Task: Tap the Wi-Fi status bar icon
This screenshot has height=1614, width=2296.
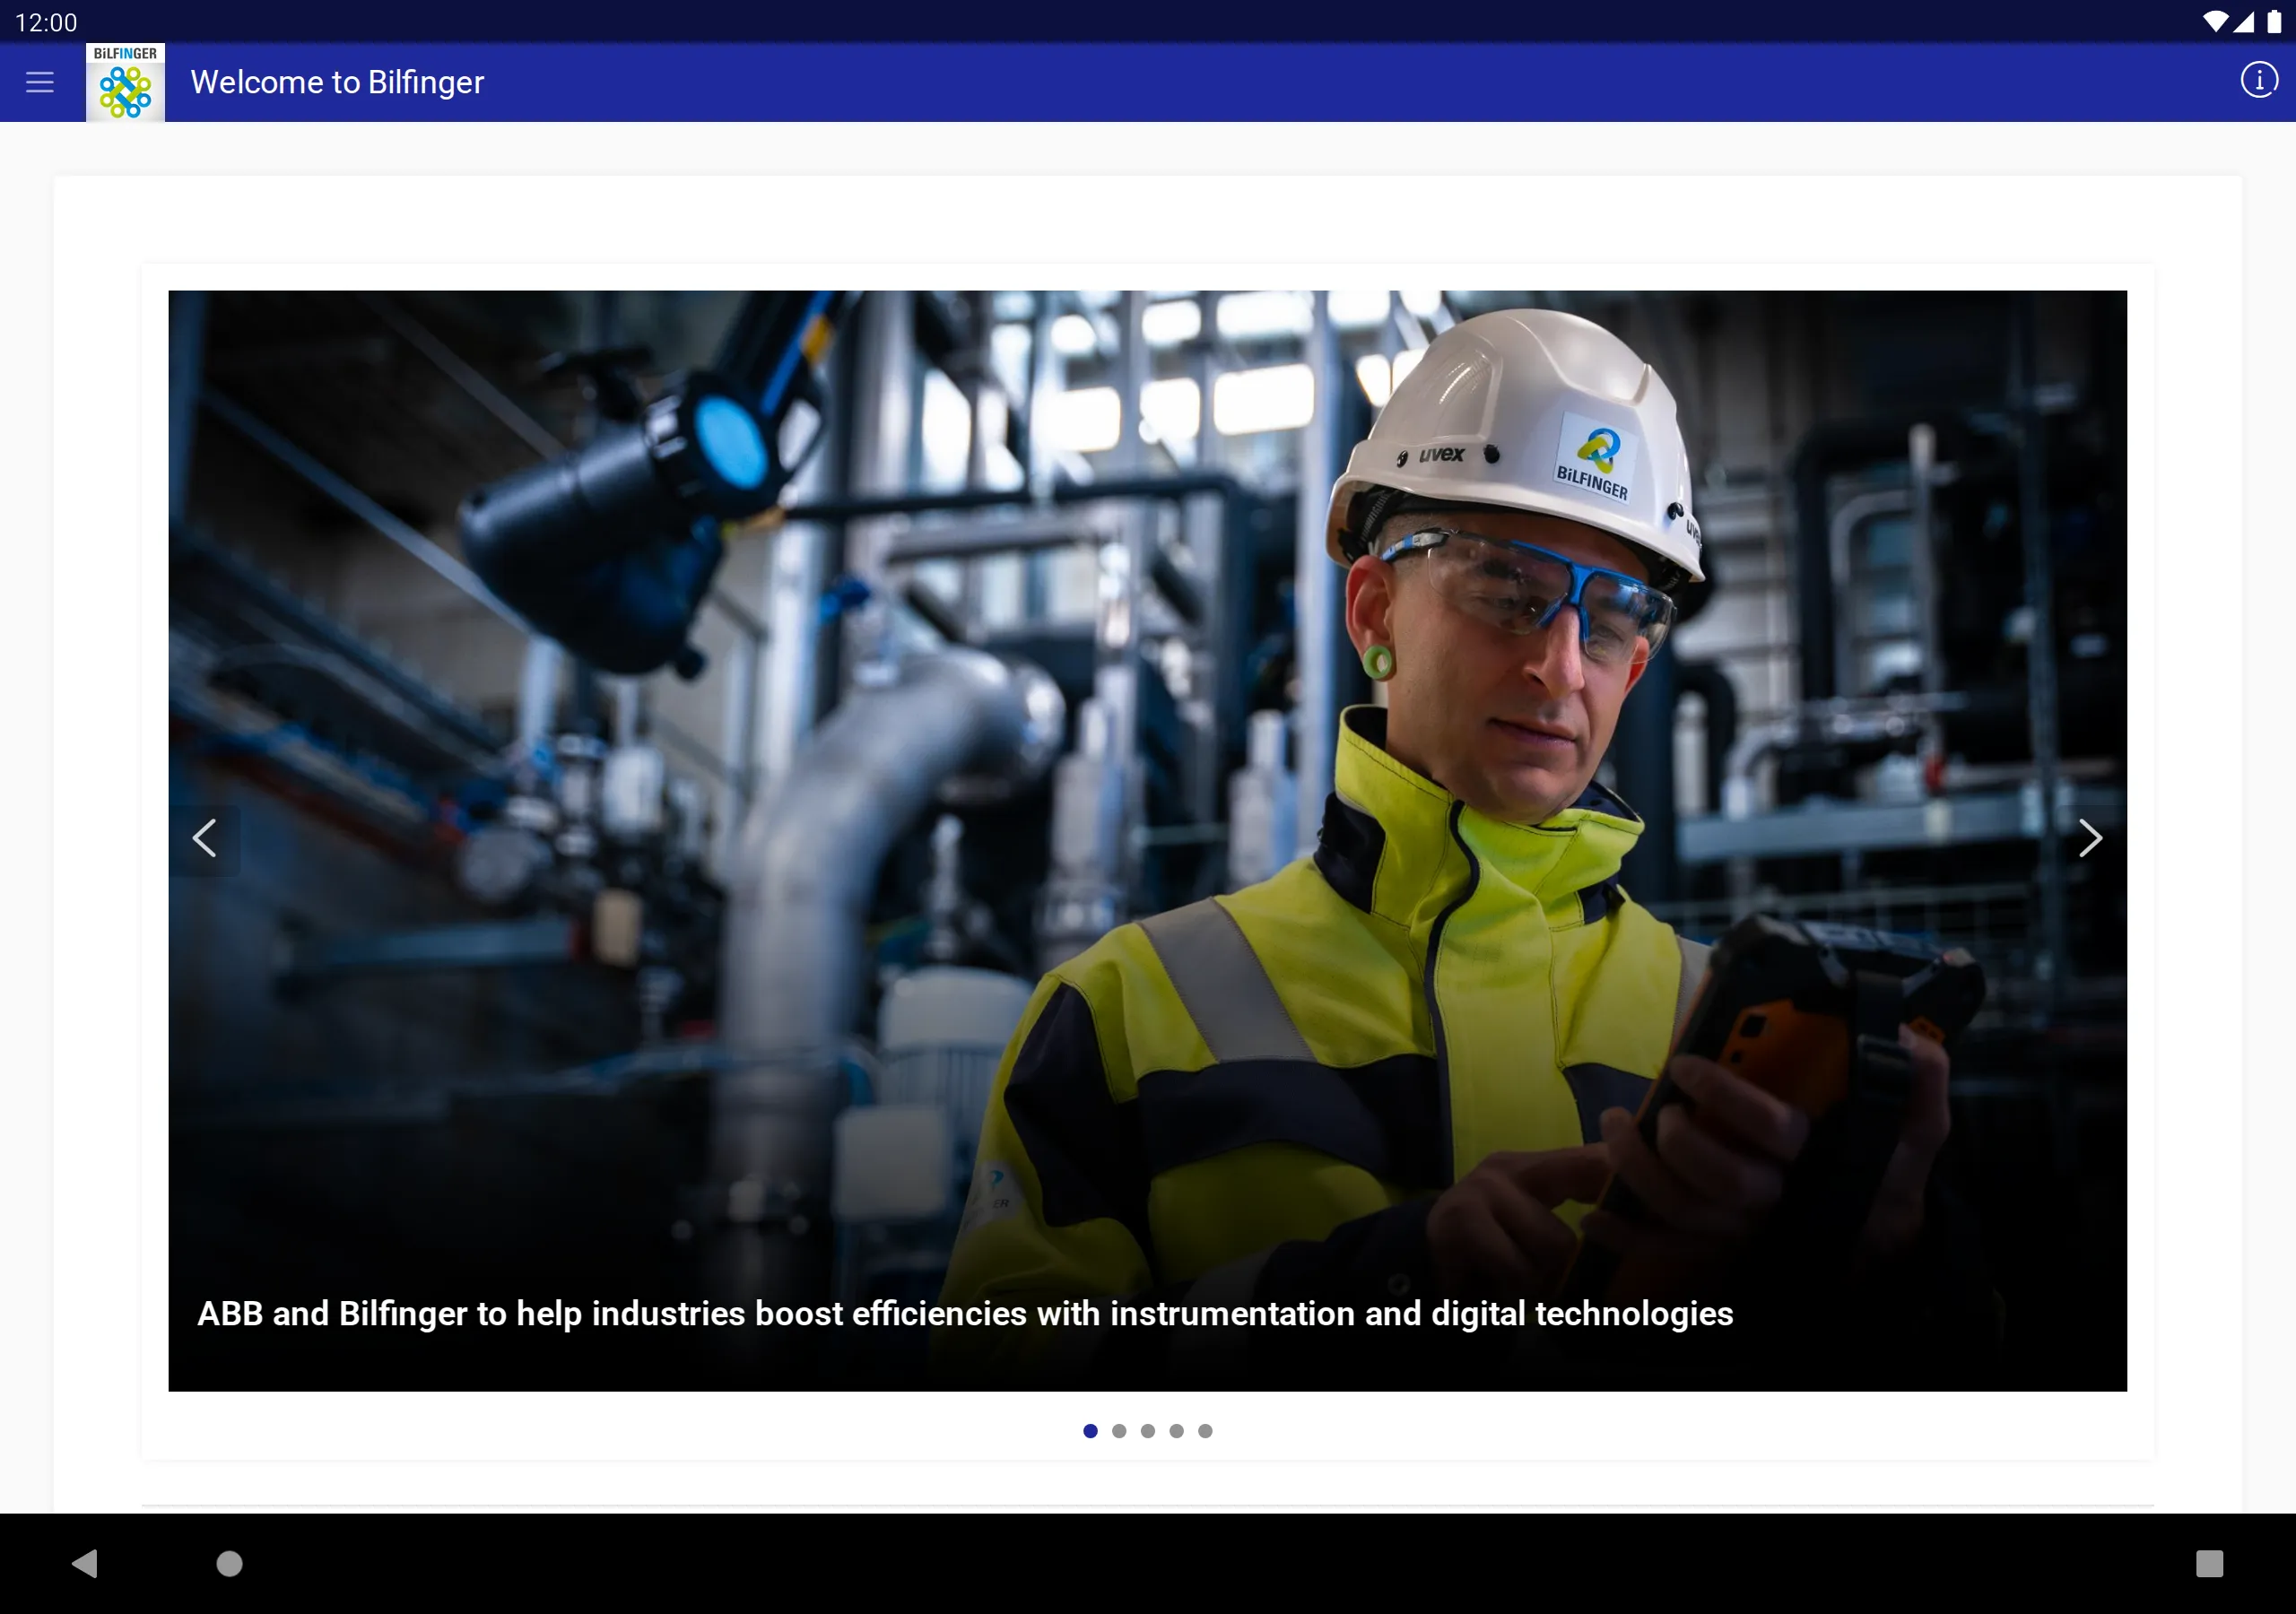Action: [2214, 22]
